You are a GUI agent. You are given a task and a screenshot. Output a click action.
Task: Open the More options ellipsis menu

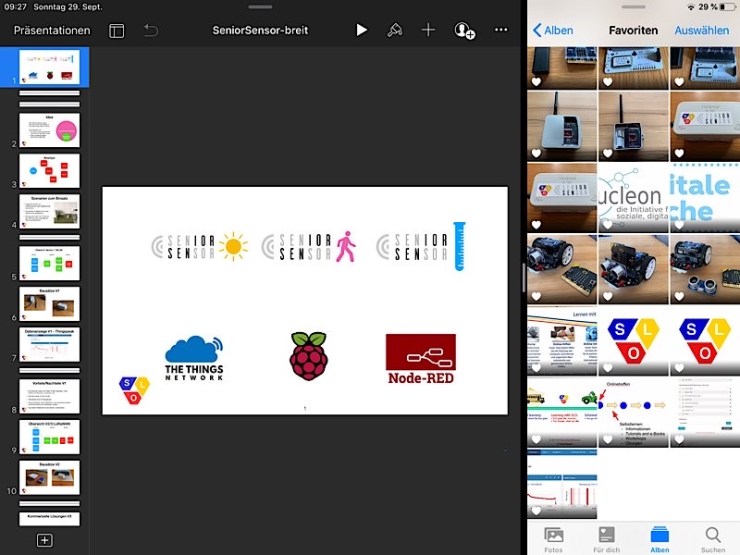point(501,30)
